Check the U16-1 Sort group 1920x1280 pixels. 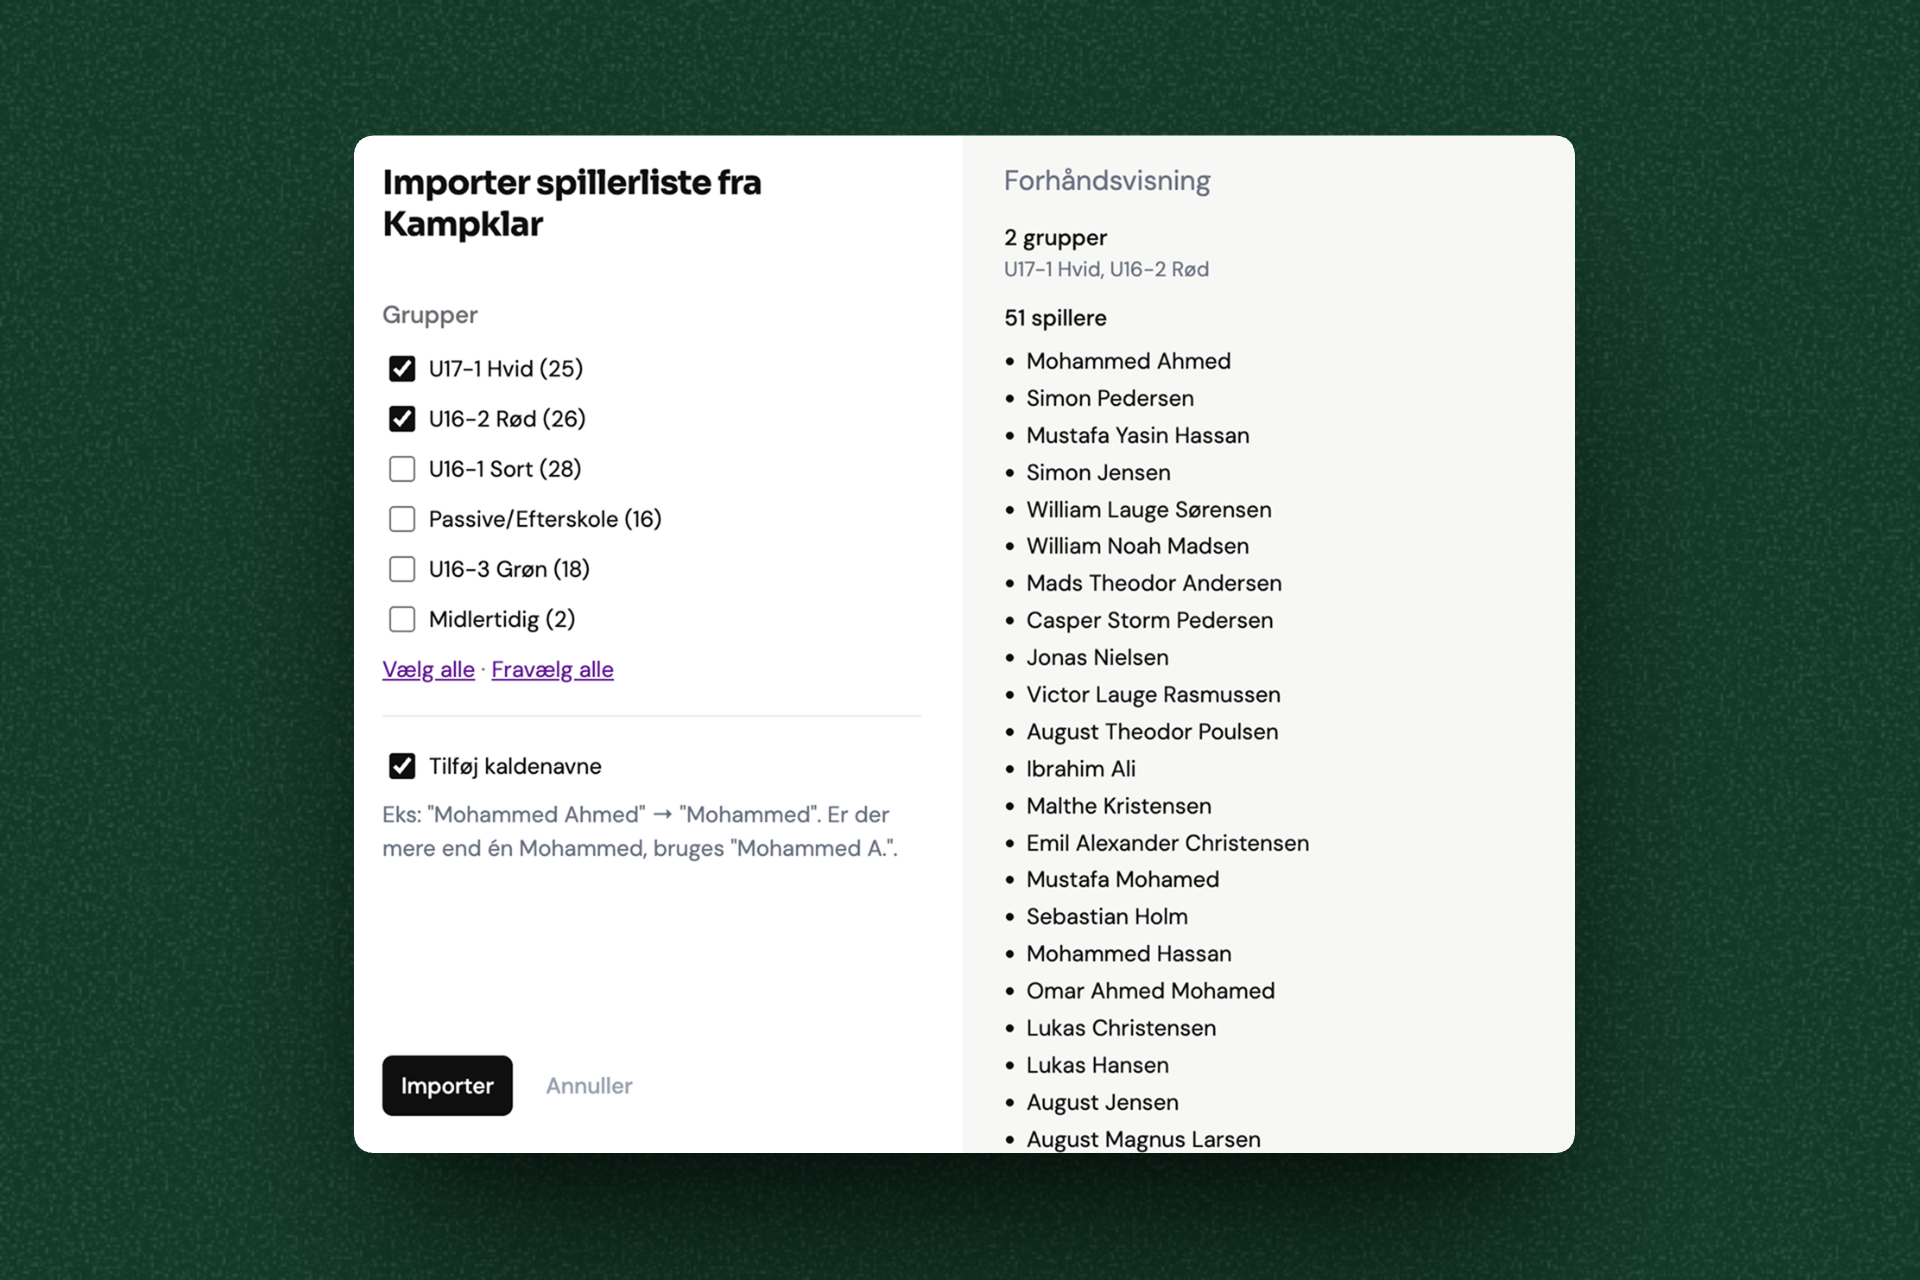click(402, 469)
